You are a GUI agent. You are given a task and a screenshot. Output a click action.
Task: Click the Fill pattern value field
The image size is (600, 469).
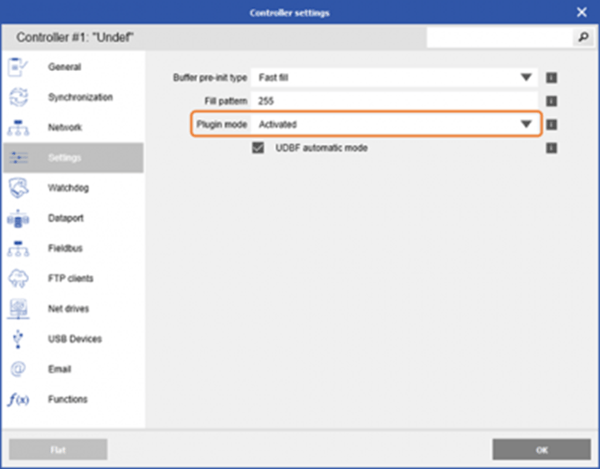394,101
